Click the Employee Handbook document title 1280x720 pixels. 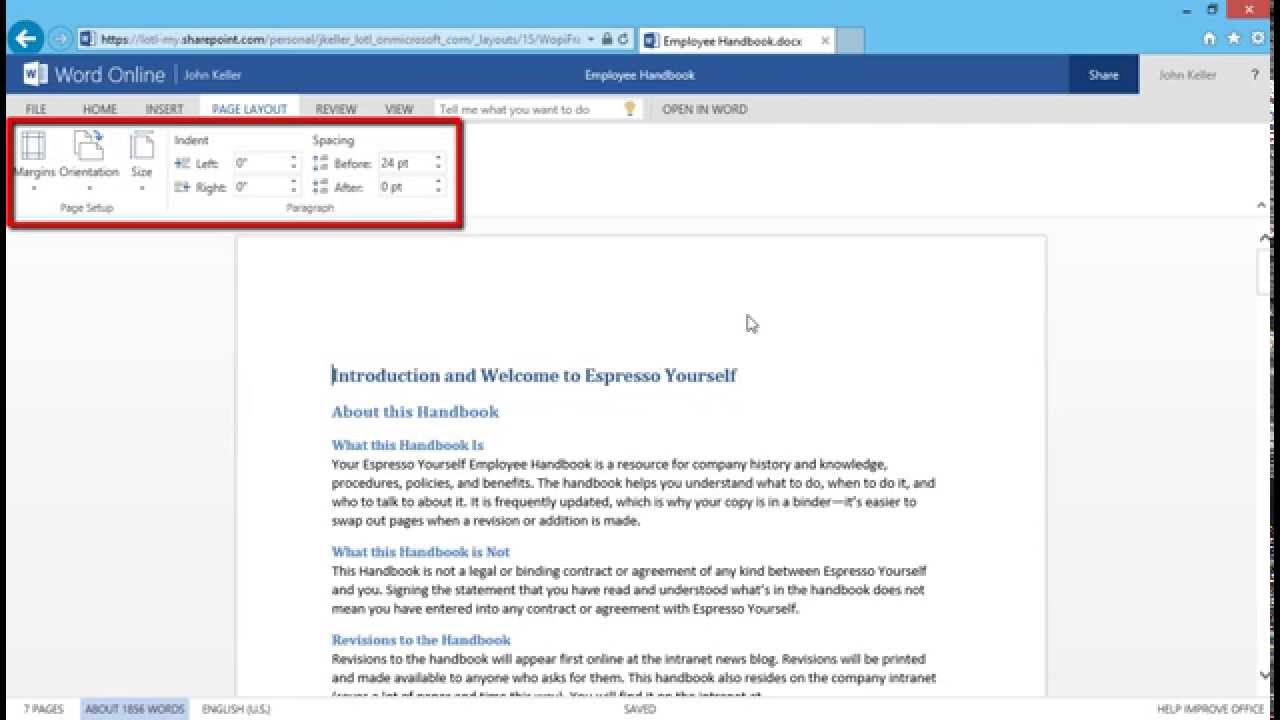click(640, 75)
